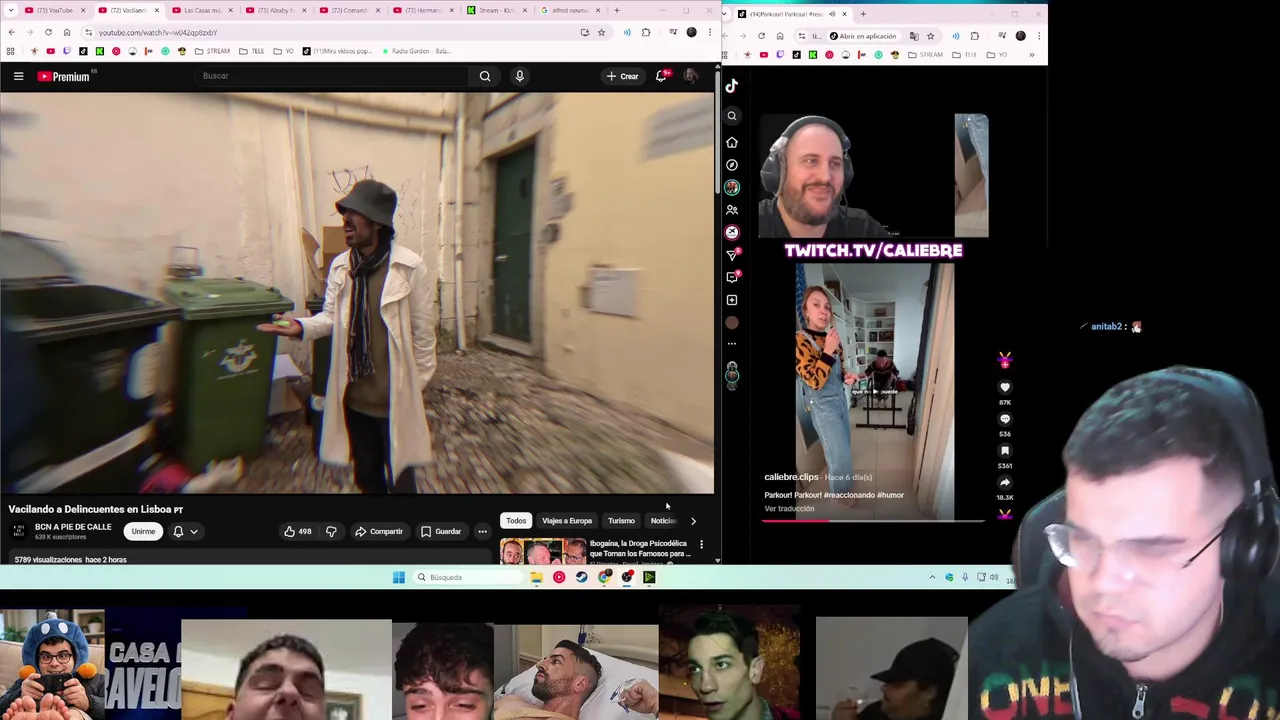Click the YouTube search magnifier button
Viewport: 1280px width, 720px height.
(485, 76)
